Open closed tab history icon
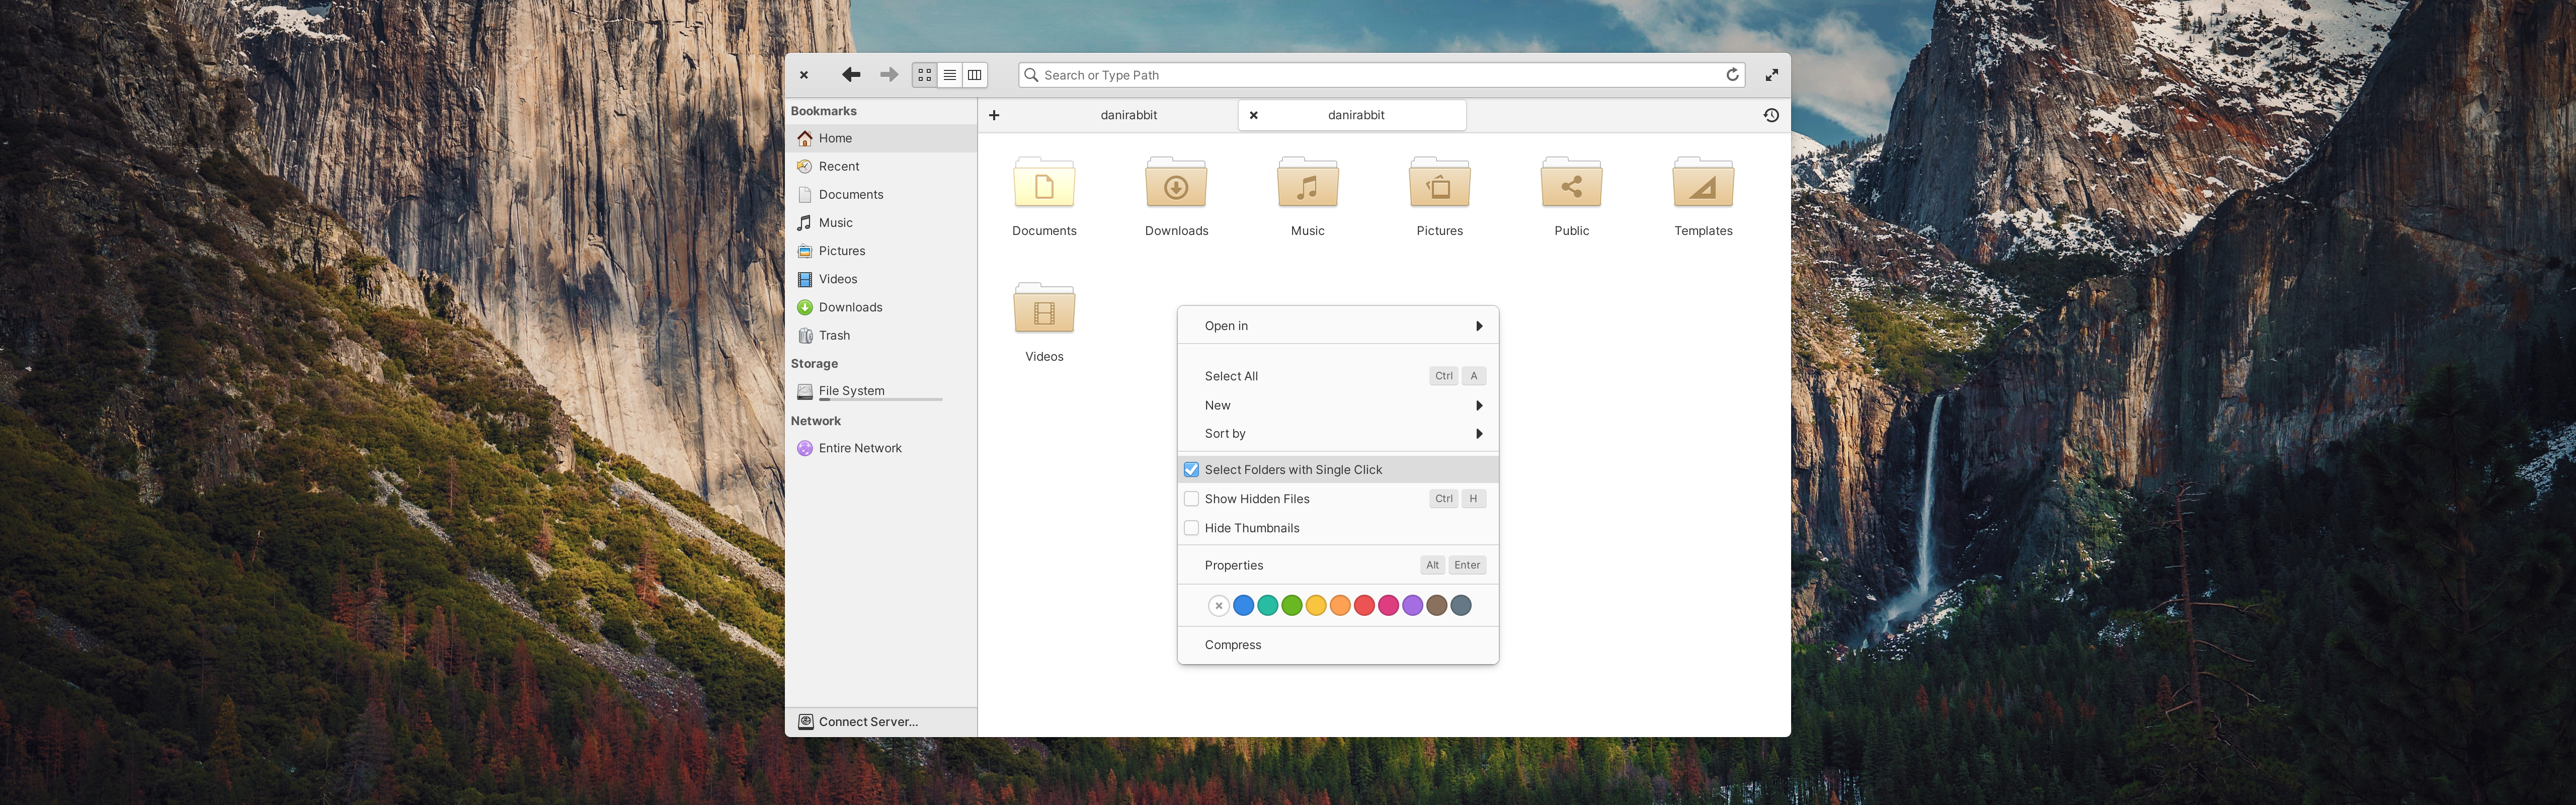 (x=1771, y=115)
